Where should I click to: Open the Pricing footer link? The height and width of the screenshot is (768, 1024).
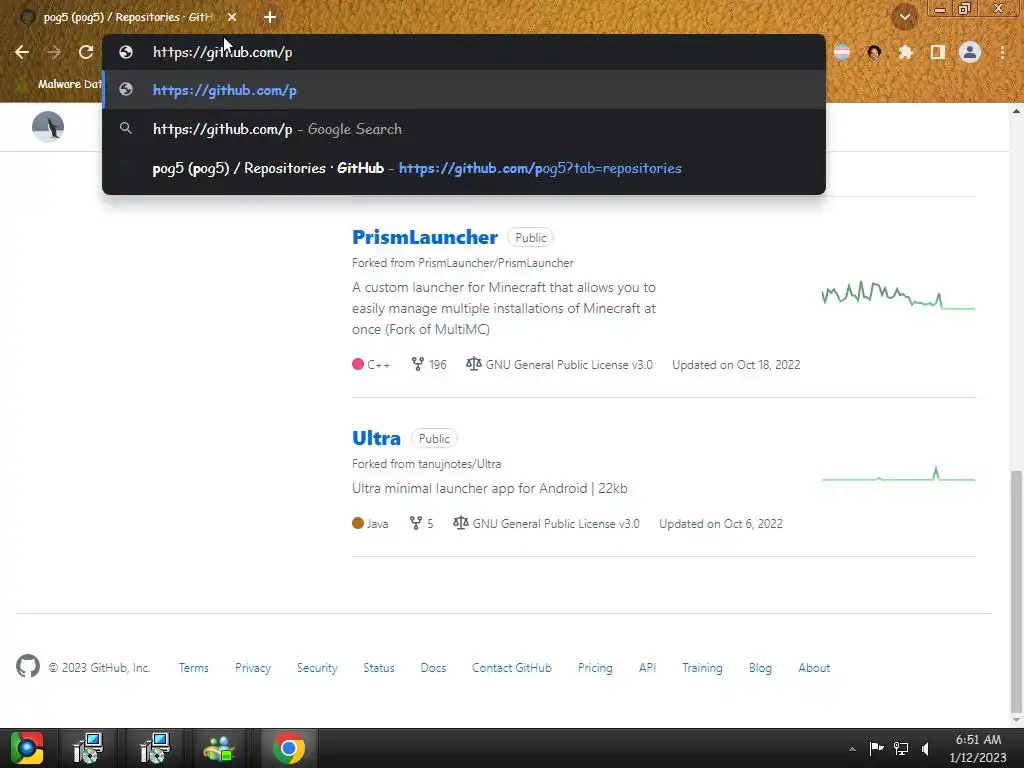pos(595,668)
